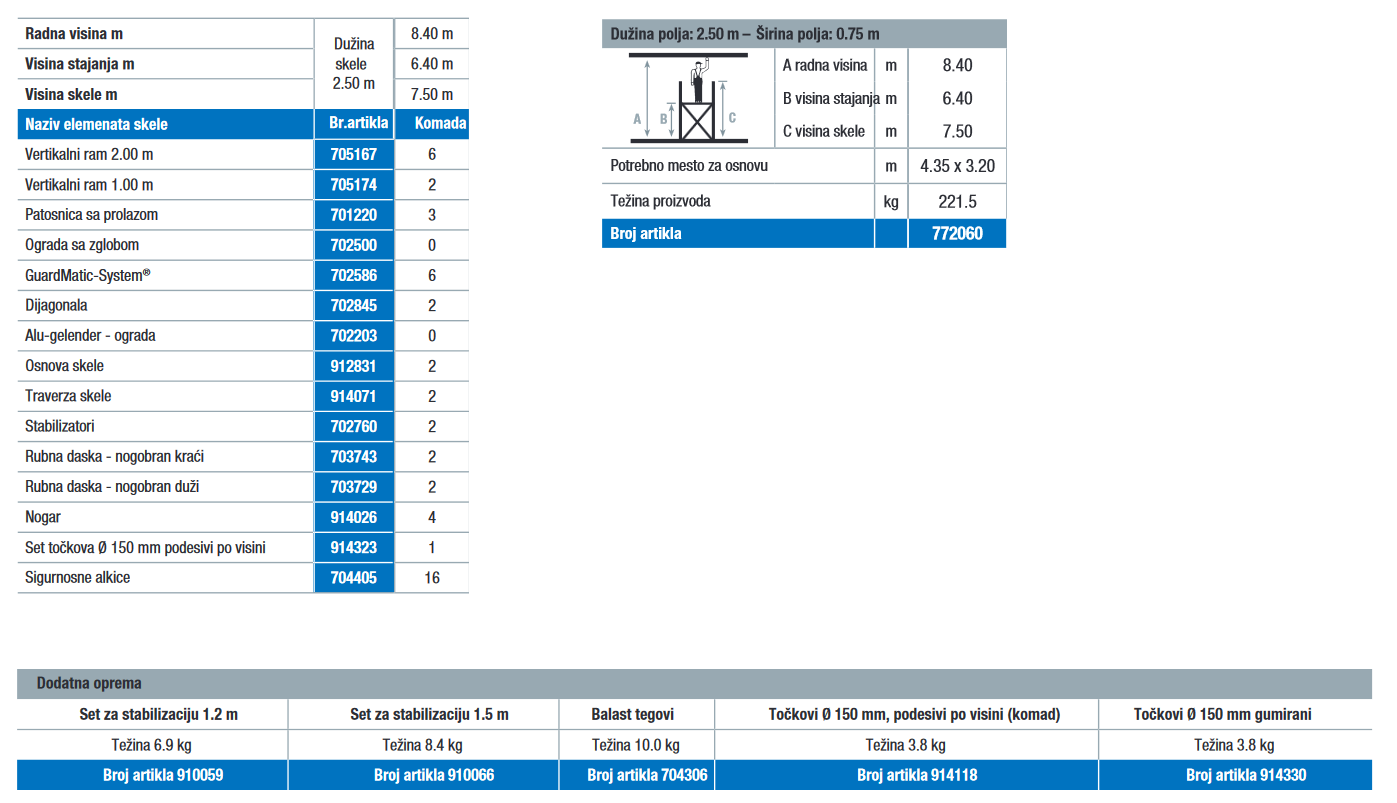The width and height of the screenshot is (1397, 803).
Task: Select the 'GuardMatic-System' row label
Action: click(87, 276)
